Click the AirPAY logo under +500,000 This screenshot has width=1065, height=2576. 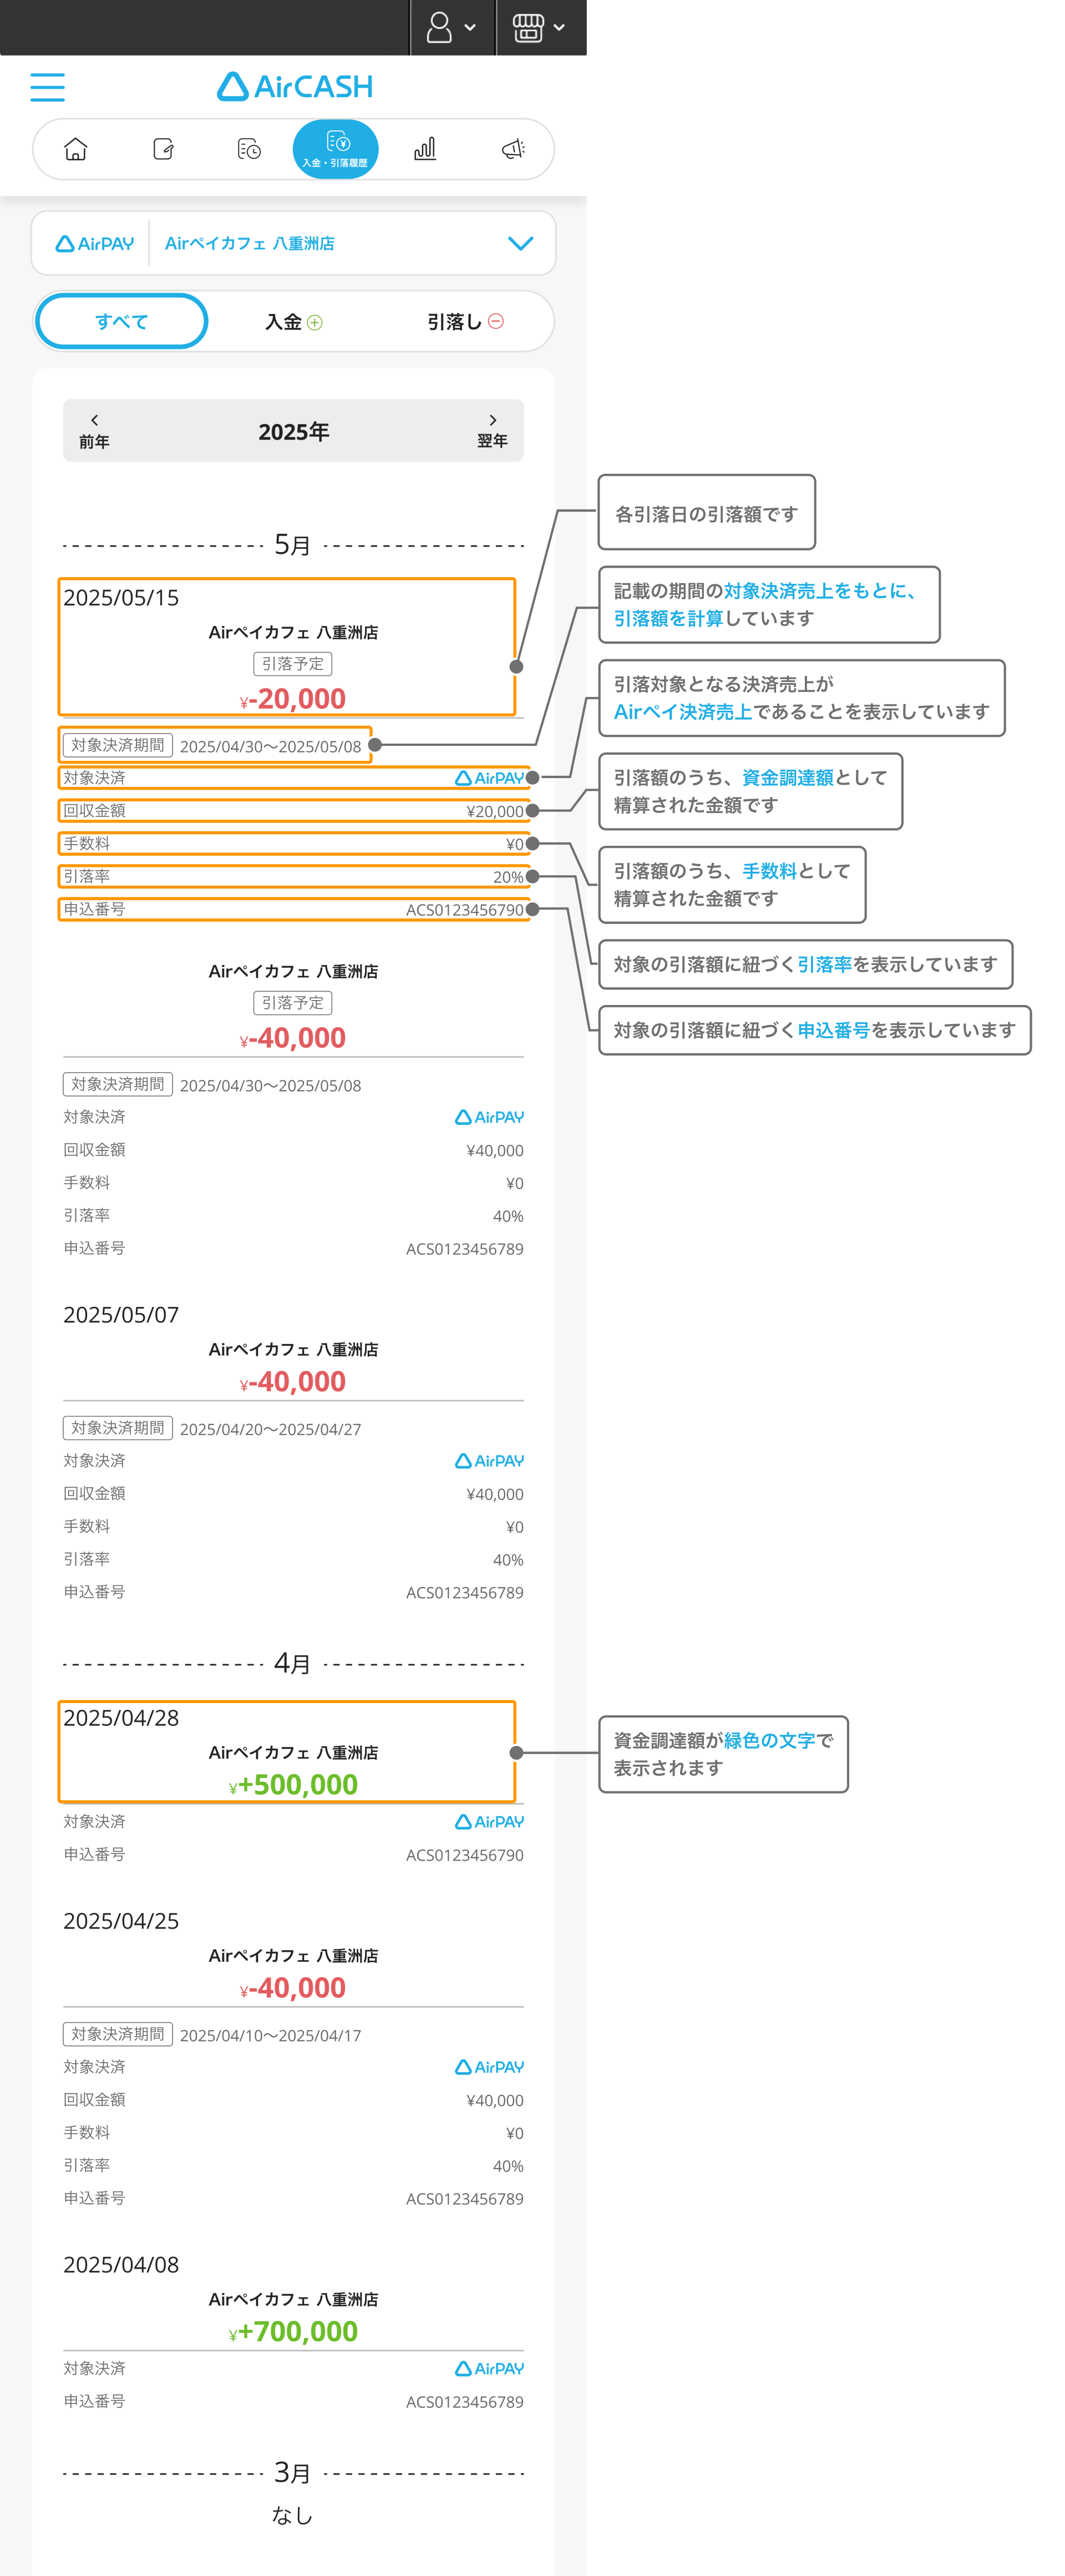[x=489, y=1822]
